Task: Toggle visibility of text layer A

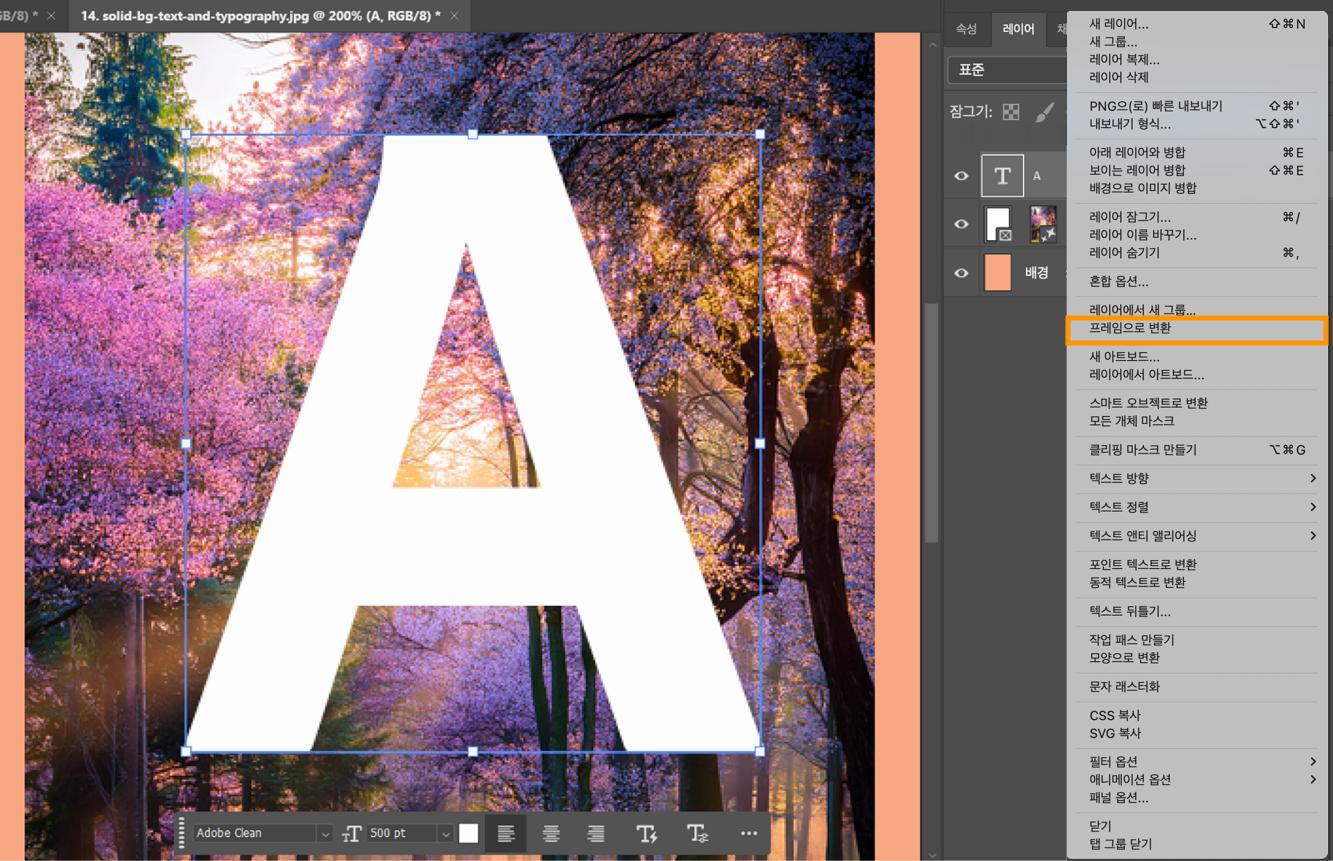Action: point(961,176)
